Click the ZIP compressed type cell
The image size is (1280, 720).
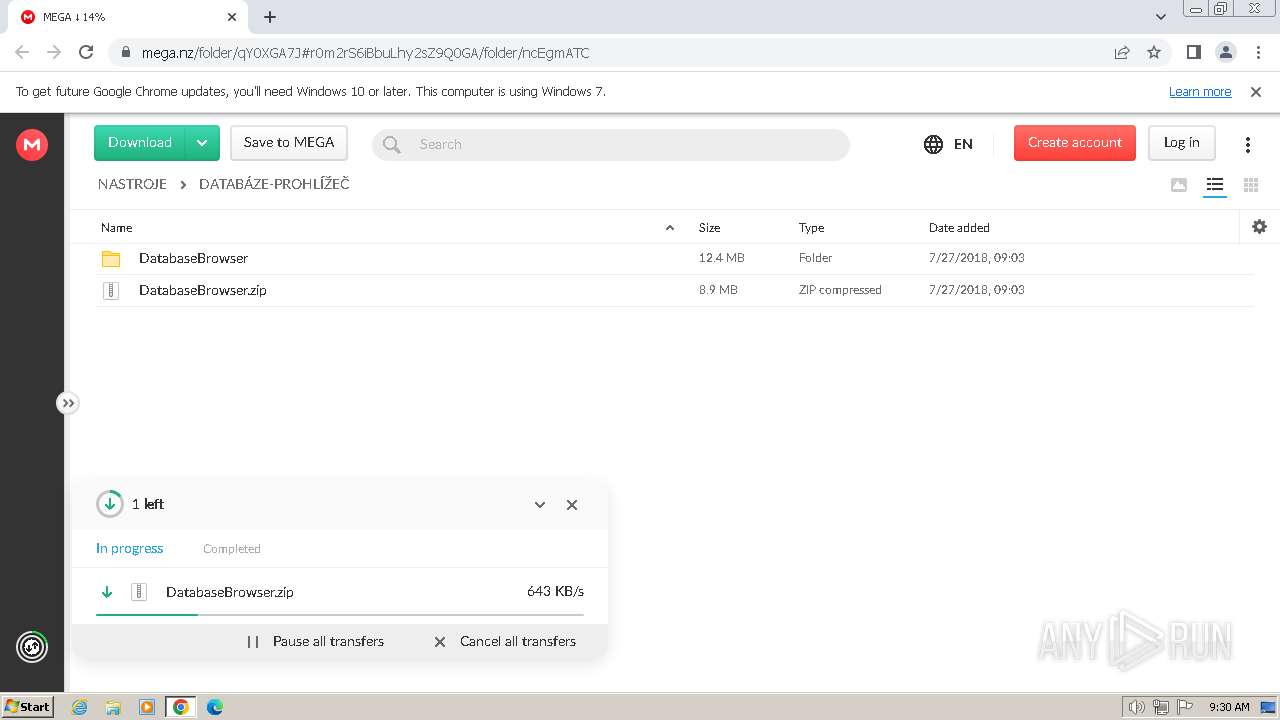click(x=840, y=290)
